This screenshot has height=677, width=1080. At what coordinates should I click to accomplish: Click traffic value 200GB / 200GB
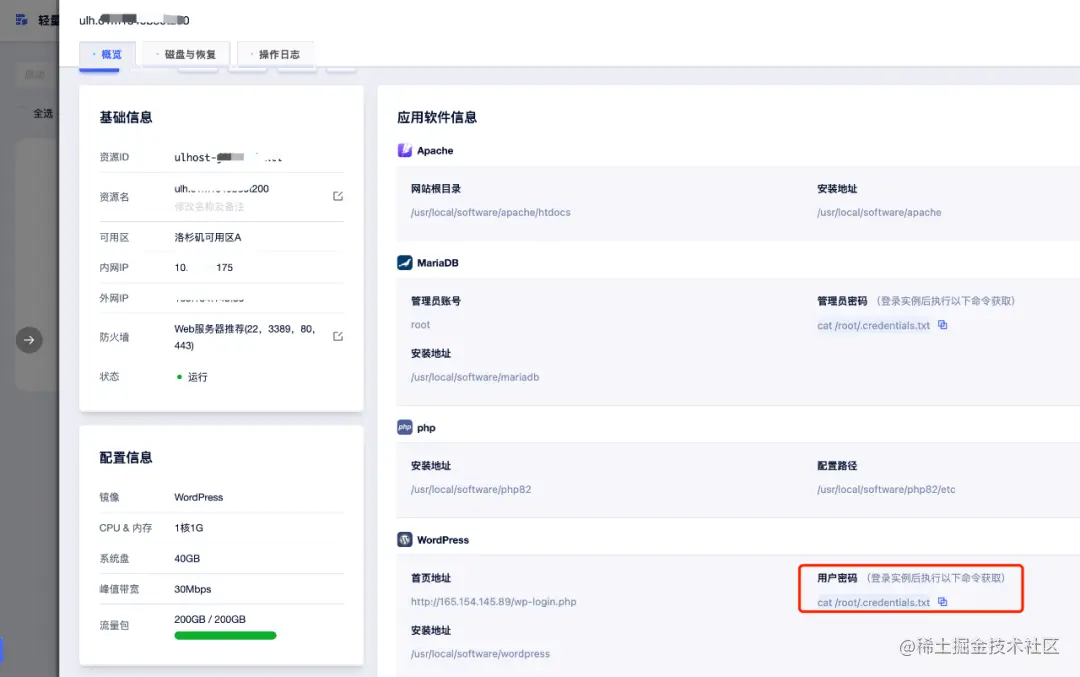tap(209, 619)
